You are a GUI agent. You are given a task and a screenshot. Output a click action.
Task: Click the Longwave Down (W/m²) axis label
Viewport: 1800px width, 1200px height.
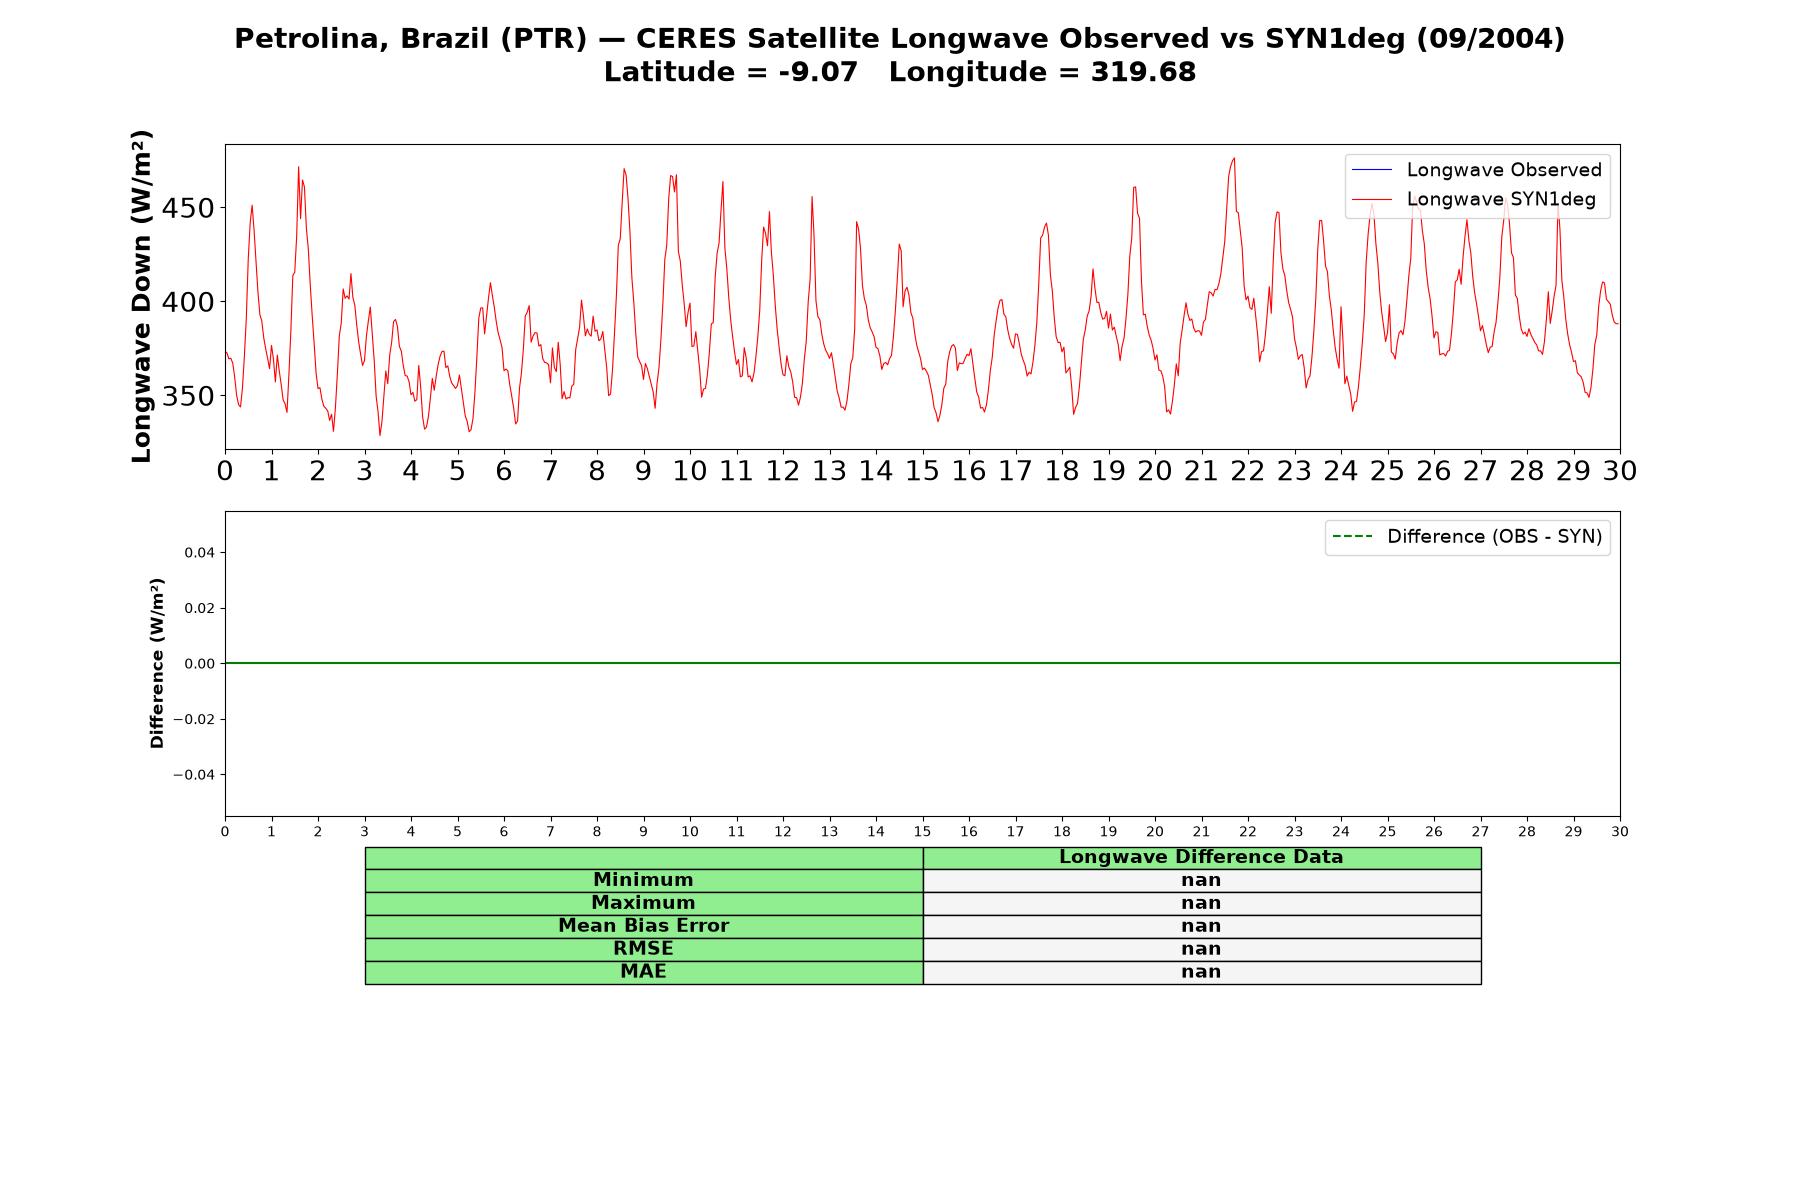142,296
